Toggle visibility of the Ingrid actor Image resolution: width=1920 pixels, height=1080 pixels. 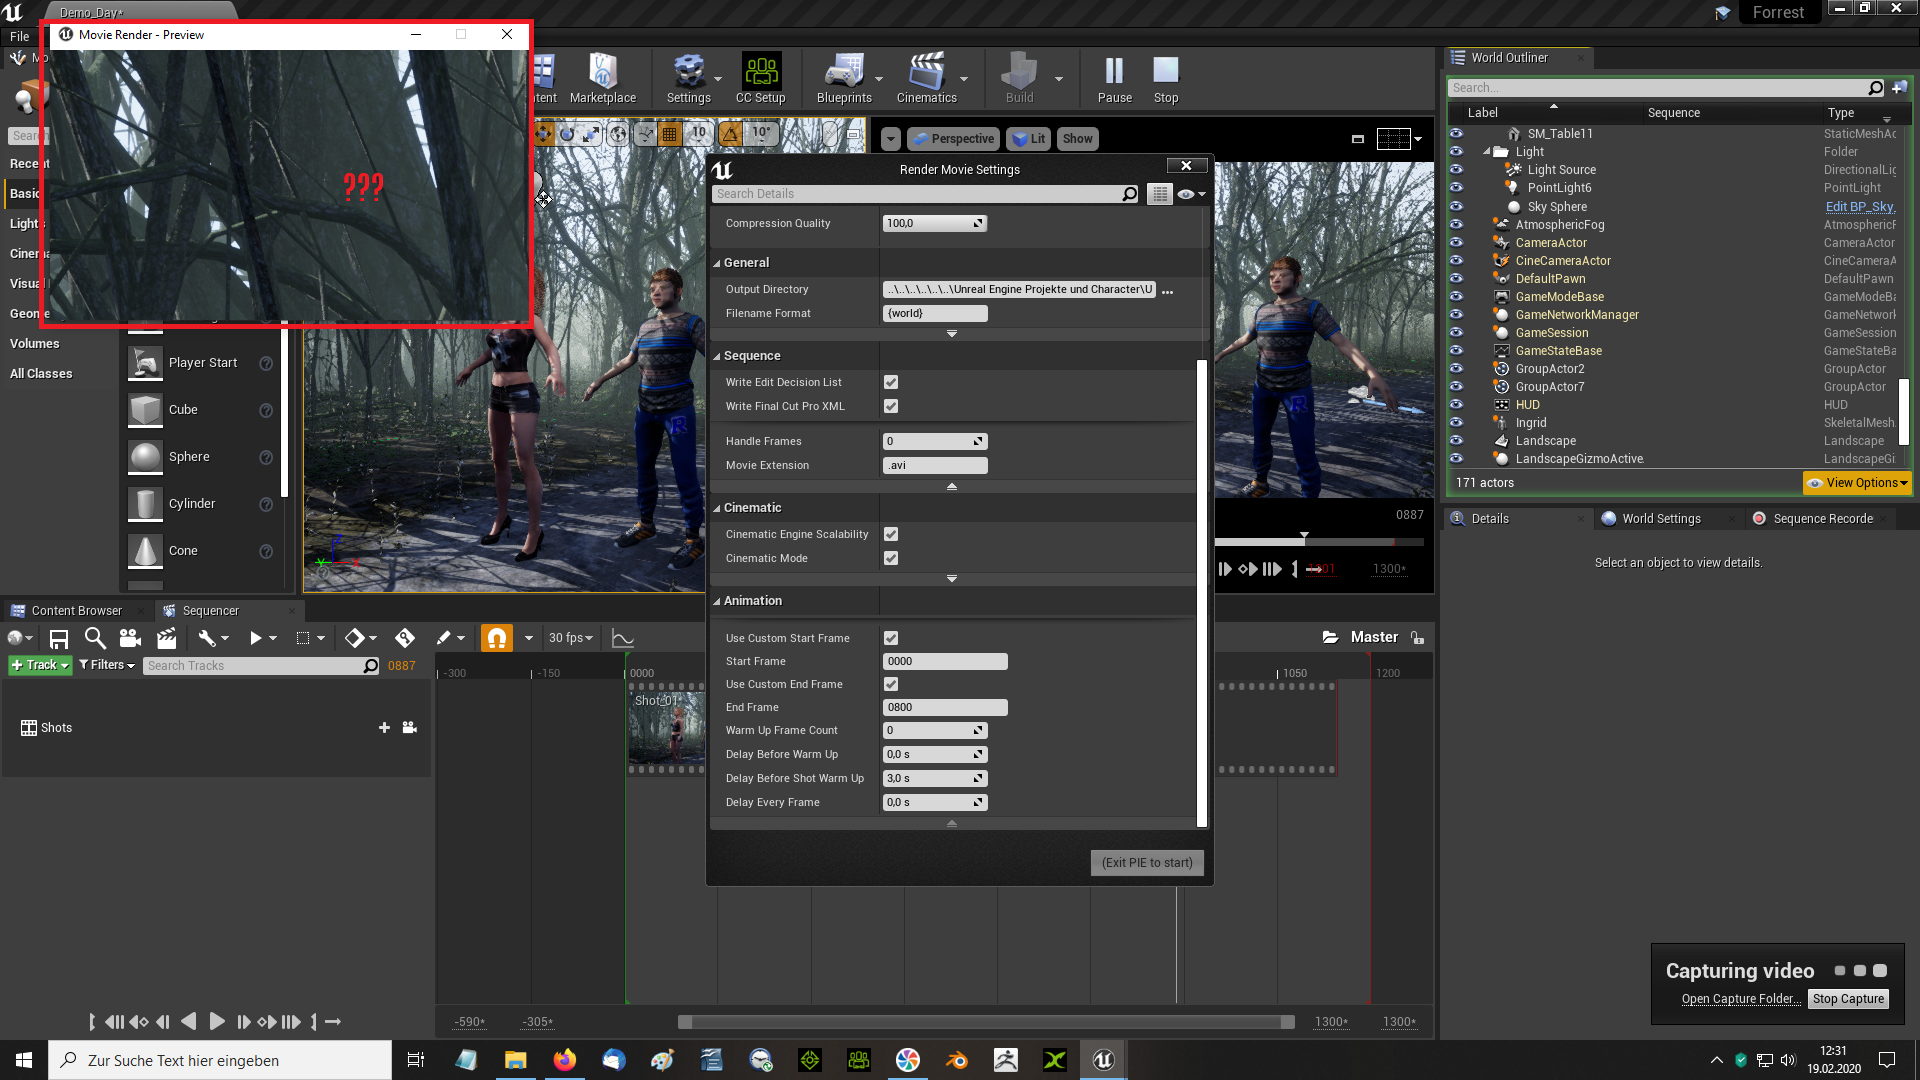point(1456,423)
